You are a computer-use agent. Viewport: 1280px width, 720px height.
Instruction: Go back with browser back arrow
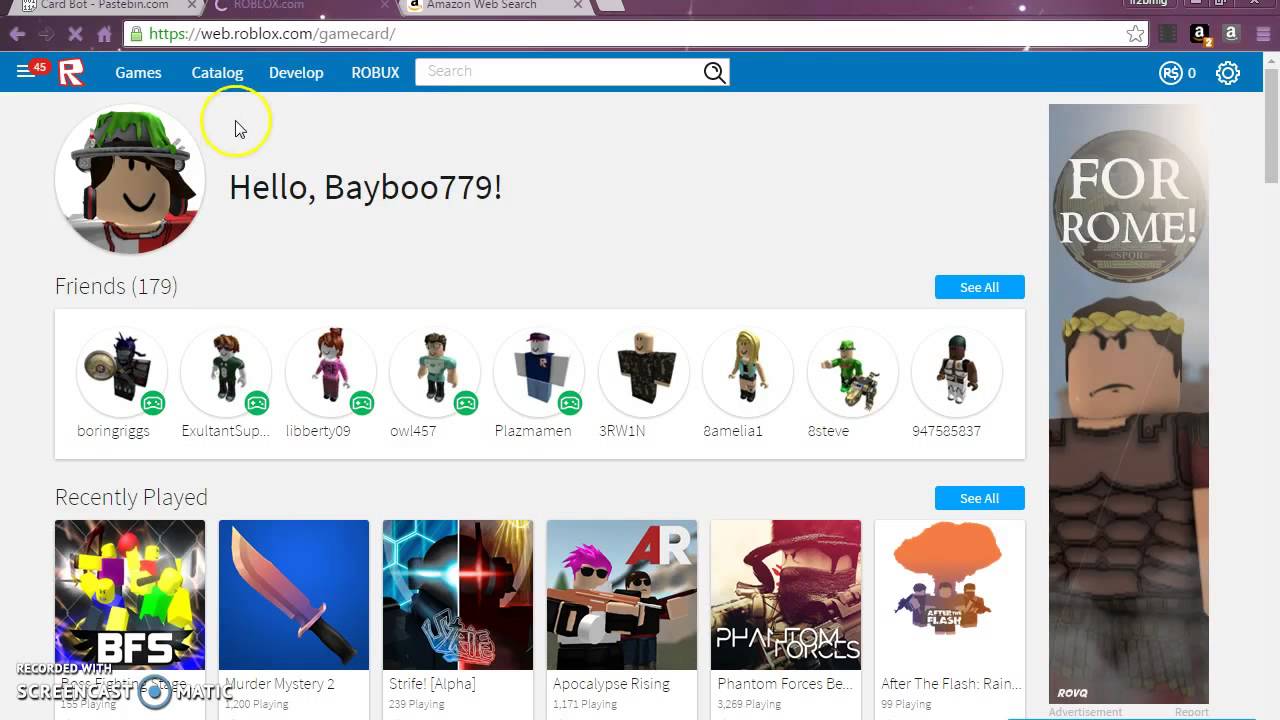[17, 34]
